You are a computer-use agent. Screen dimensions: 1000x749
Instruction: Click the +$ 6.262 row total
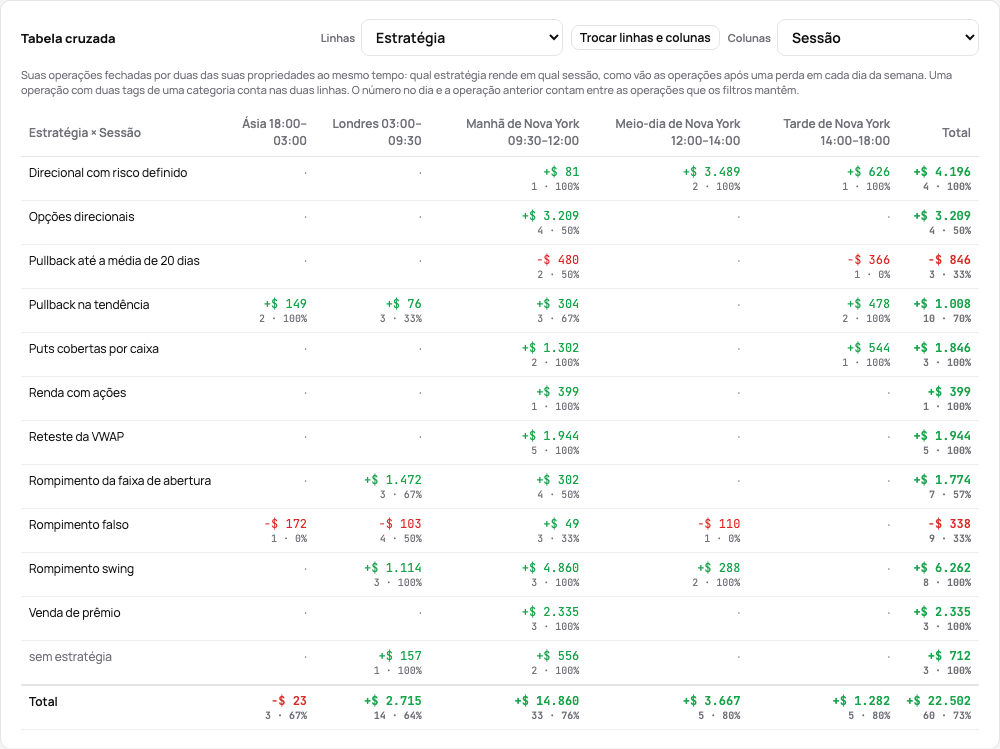pos(941,568)
